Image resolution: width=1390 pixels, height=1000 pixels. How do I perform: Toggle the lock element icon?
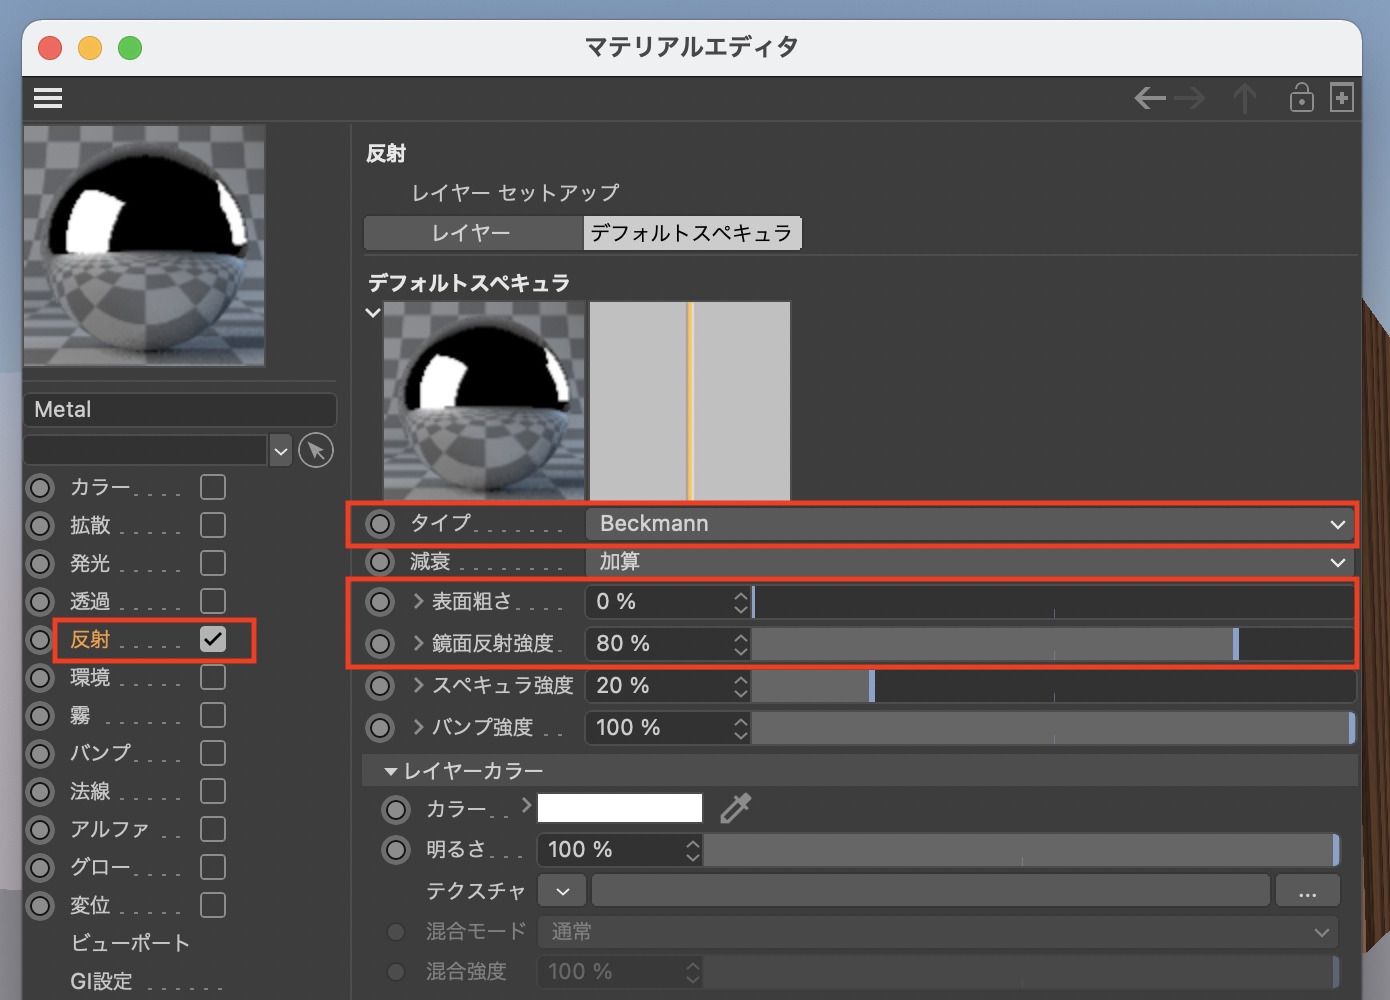tap(1301, 98)
